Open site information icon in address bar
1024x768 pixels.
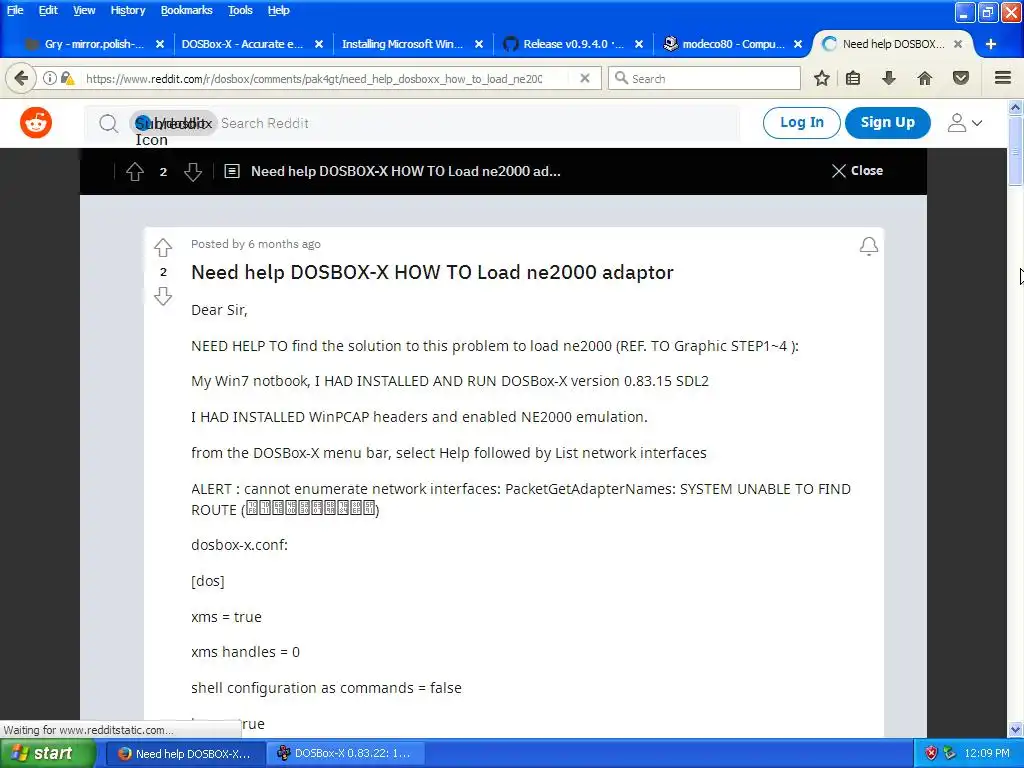pyautogui.click(x=50, y=78)
